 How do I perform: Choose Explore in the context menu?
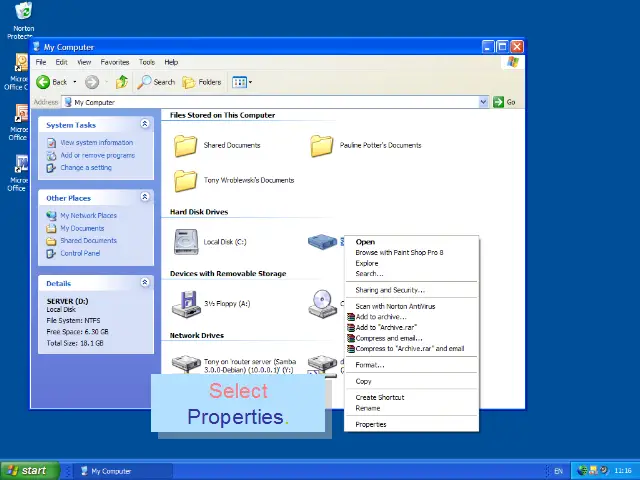pos(411,263)
